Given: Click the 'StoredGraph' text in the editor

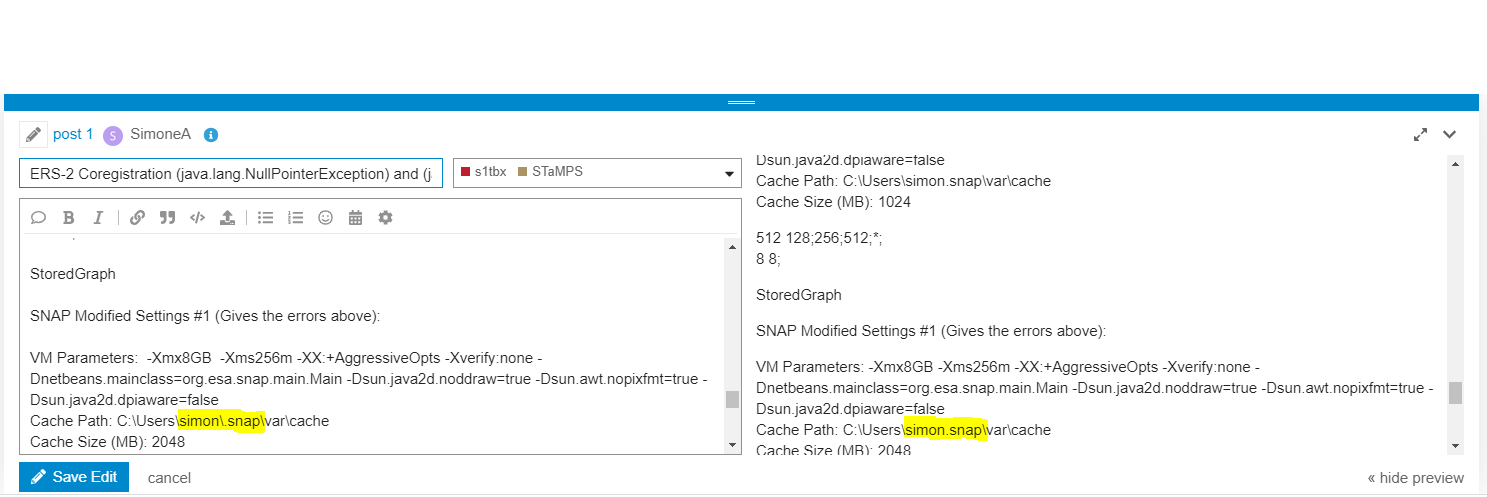Looking at the screenshot, I should tap(73, 274).
